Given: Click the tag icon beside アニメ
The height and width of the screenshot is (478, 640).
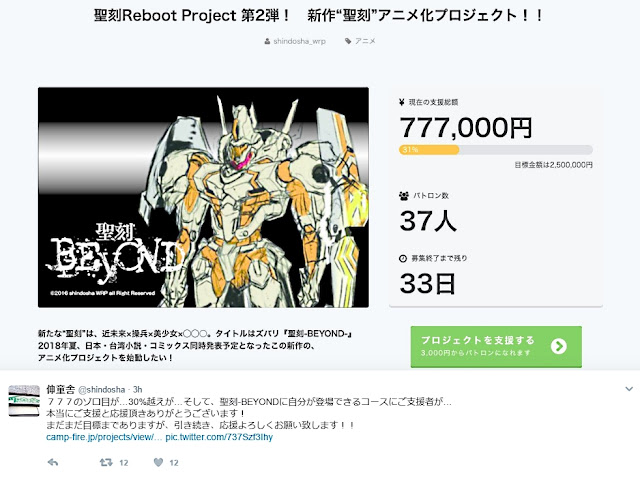Looking at the screenshot, I should pos(348,41).
